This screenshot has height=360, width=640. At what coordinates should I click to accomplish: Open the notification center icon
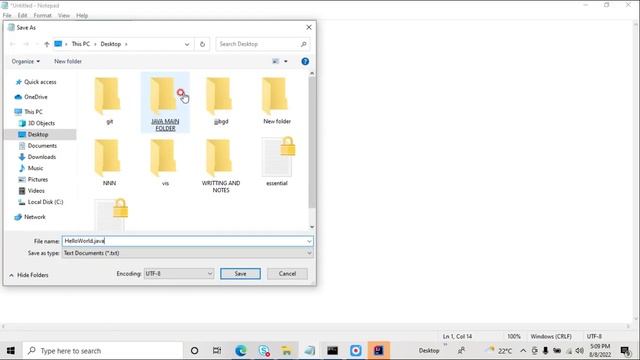coord(625,351)
